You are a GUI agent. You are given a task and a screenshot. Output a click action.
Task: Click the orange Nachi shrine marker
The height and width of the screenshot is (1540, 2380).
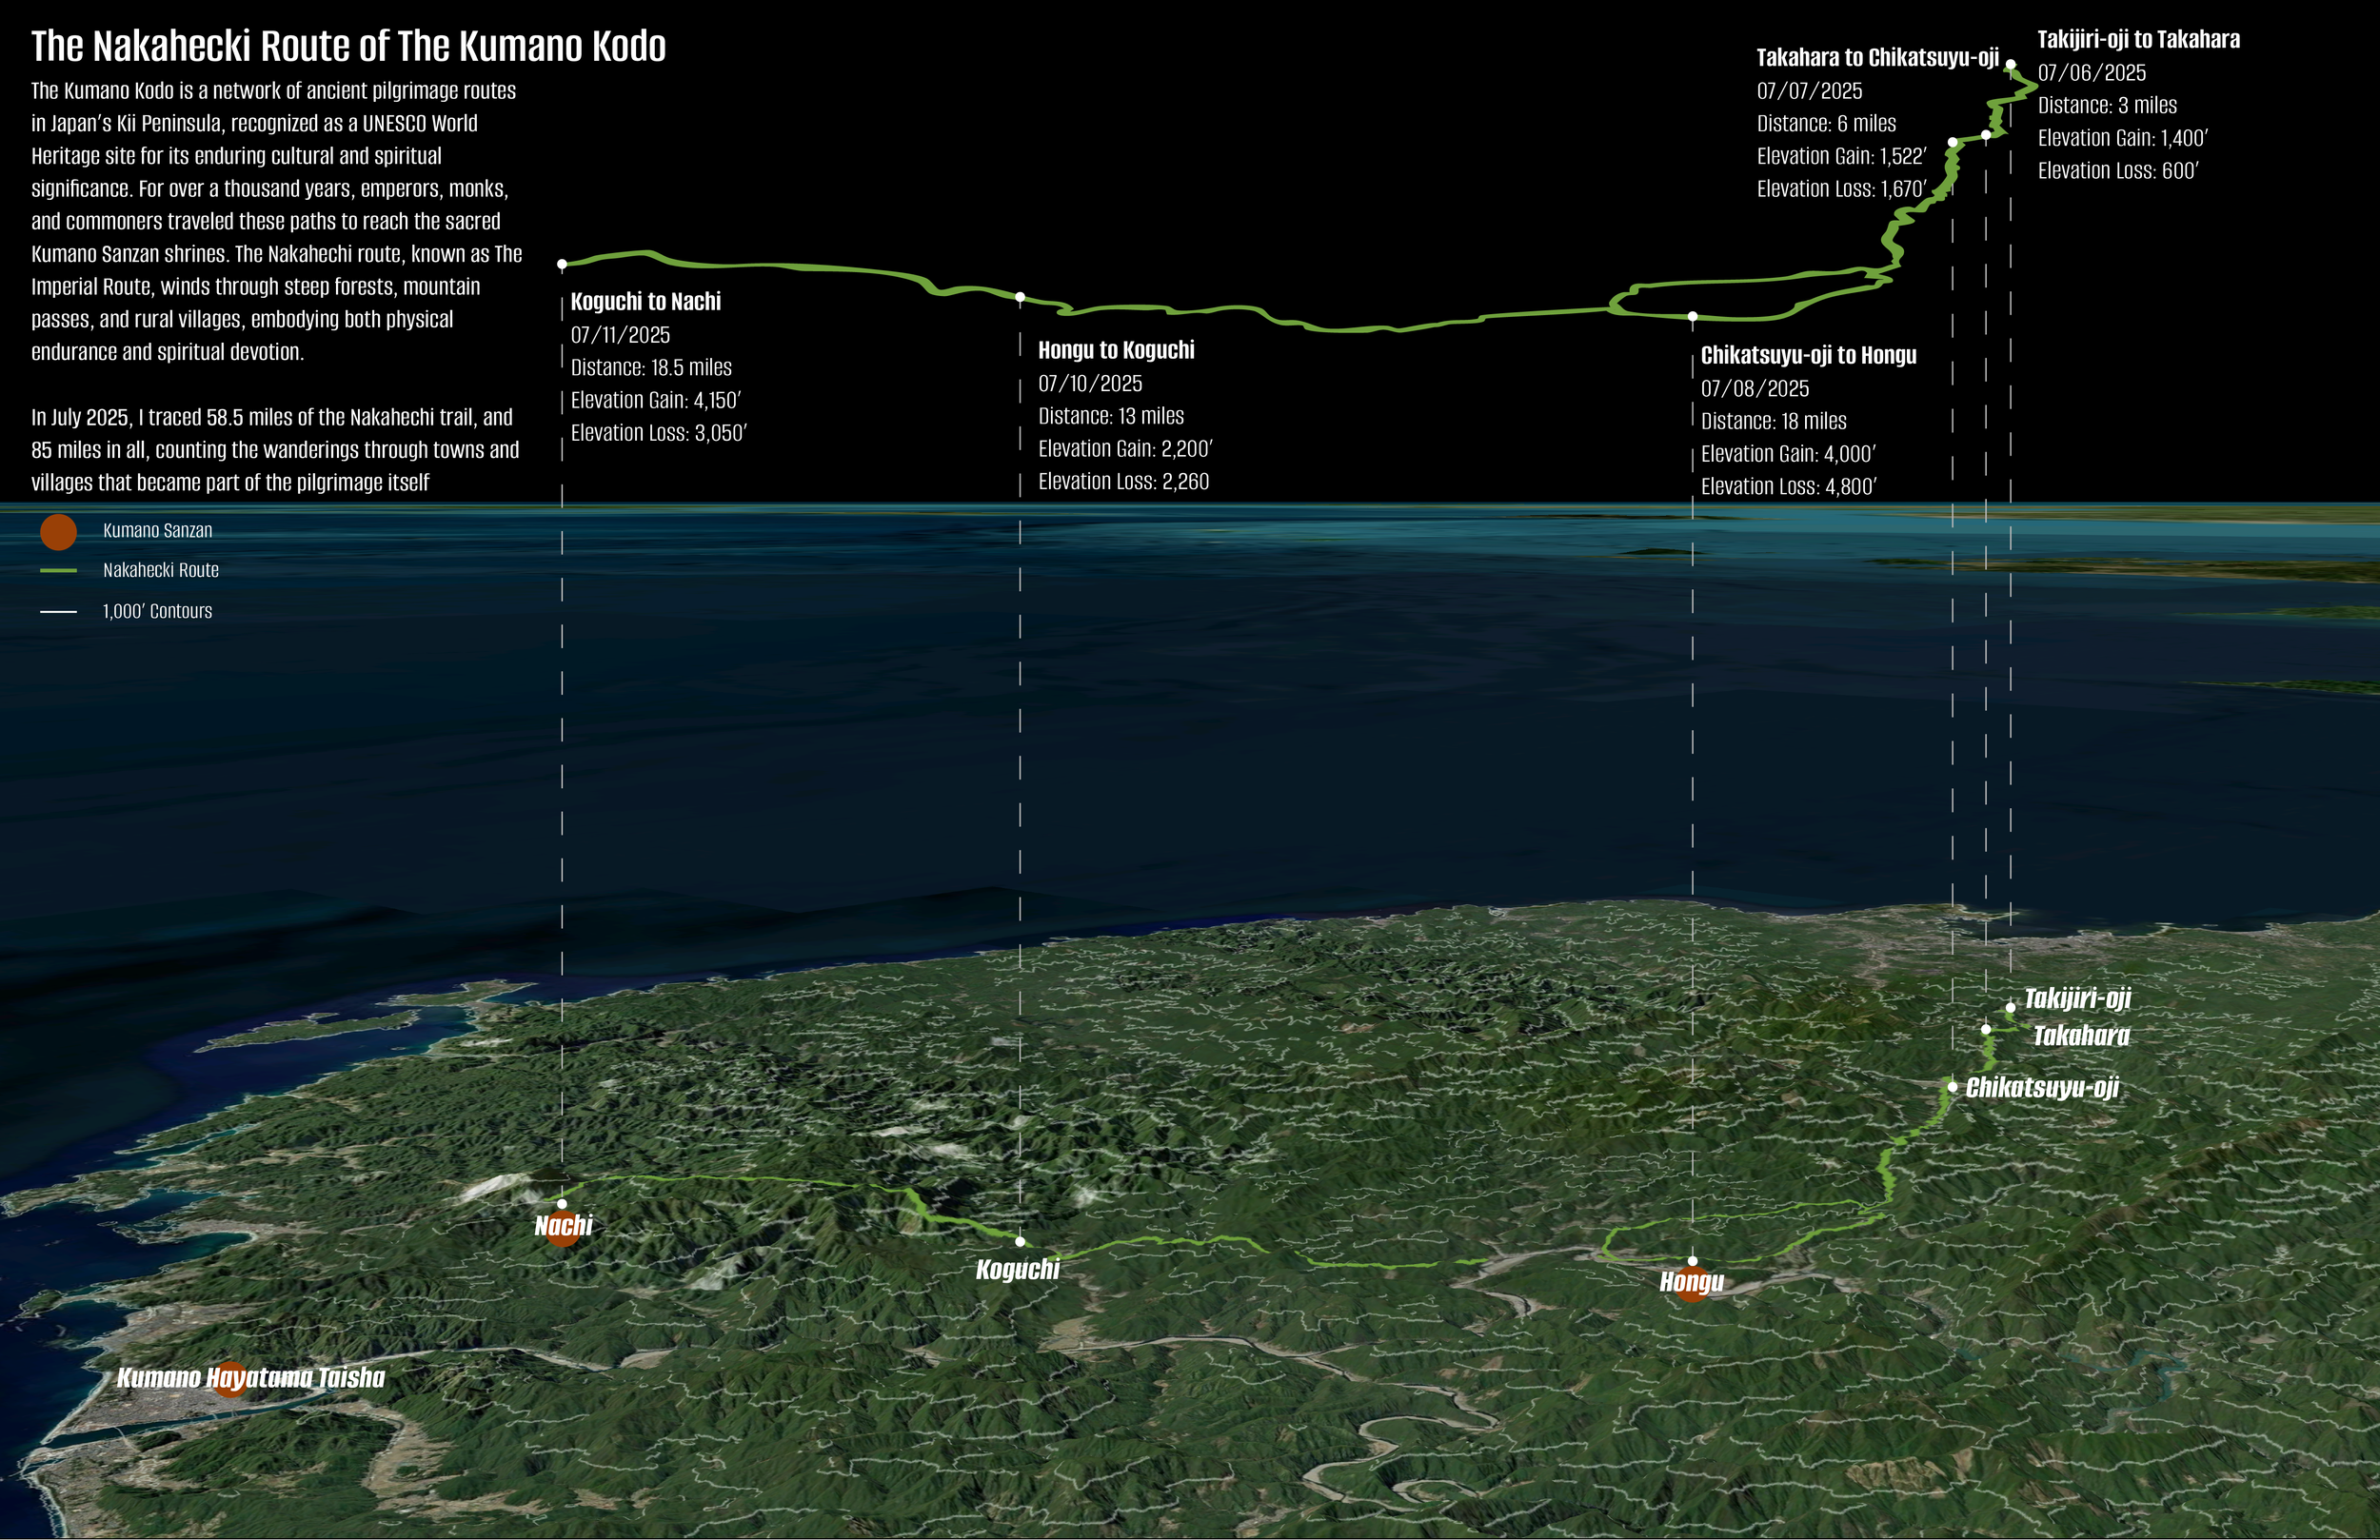point(564,1228)
